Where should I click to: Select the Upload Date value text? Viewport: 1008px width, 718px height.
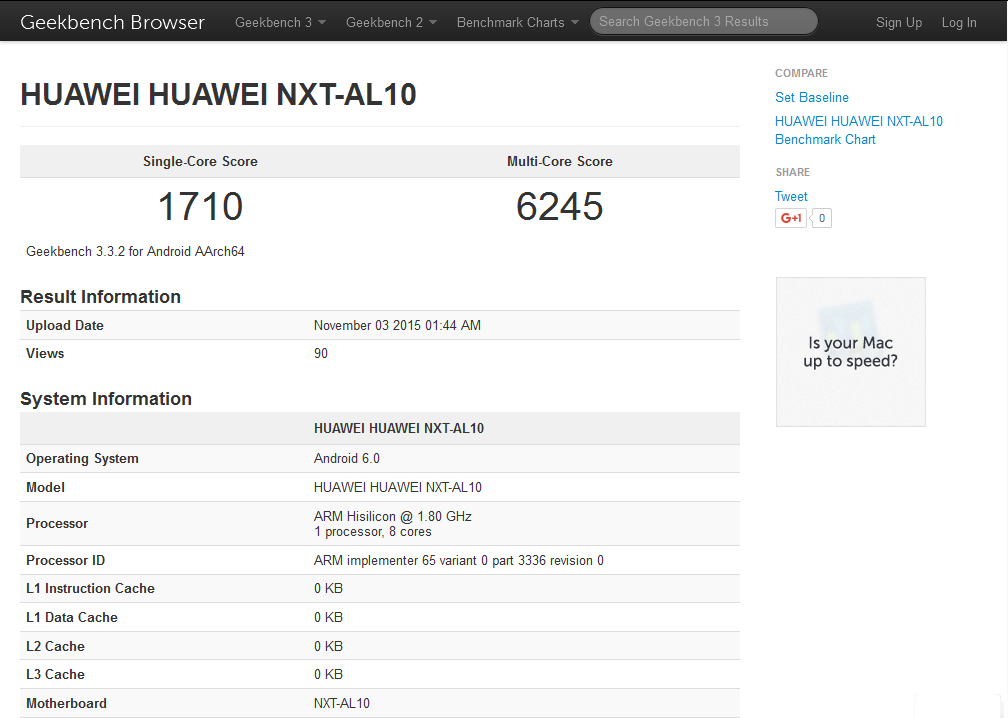point(397,325)
